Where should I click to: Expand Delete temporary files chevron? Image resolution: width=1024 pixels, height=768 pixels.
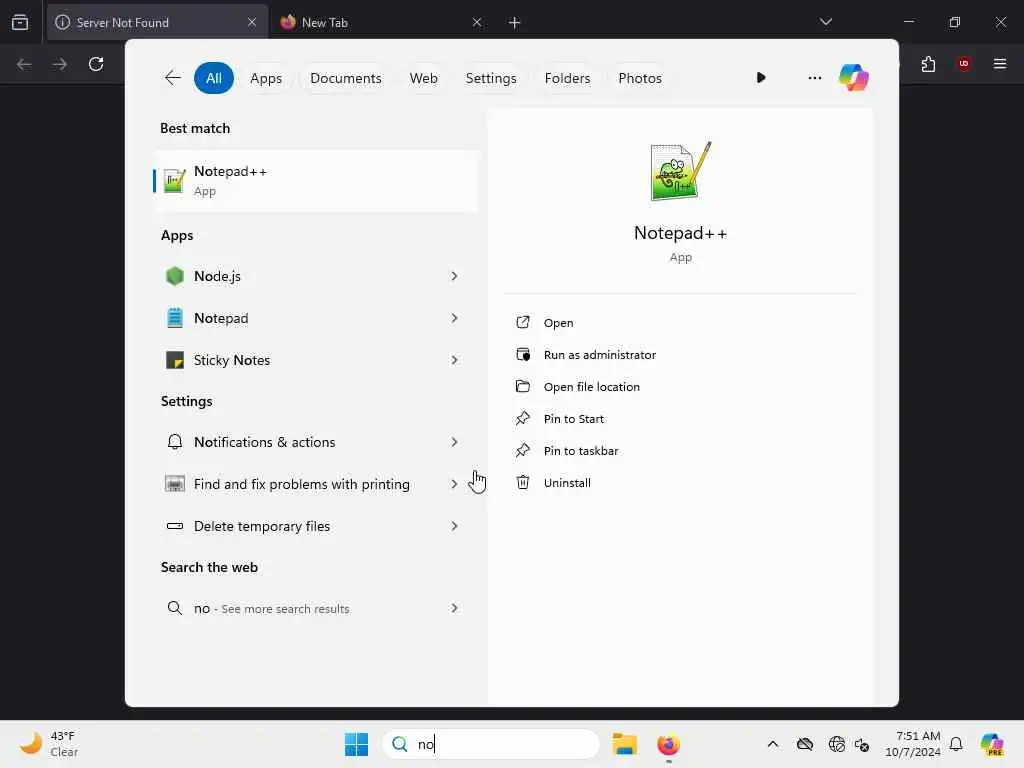(x=455, y=526)
